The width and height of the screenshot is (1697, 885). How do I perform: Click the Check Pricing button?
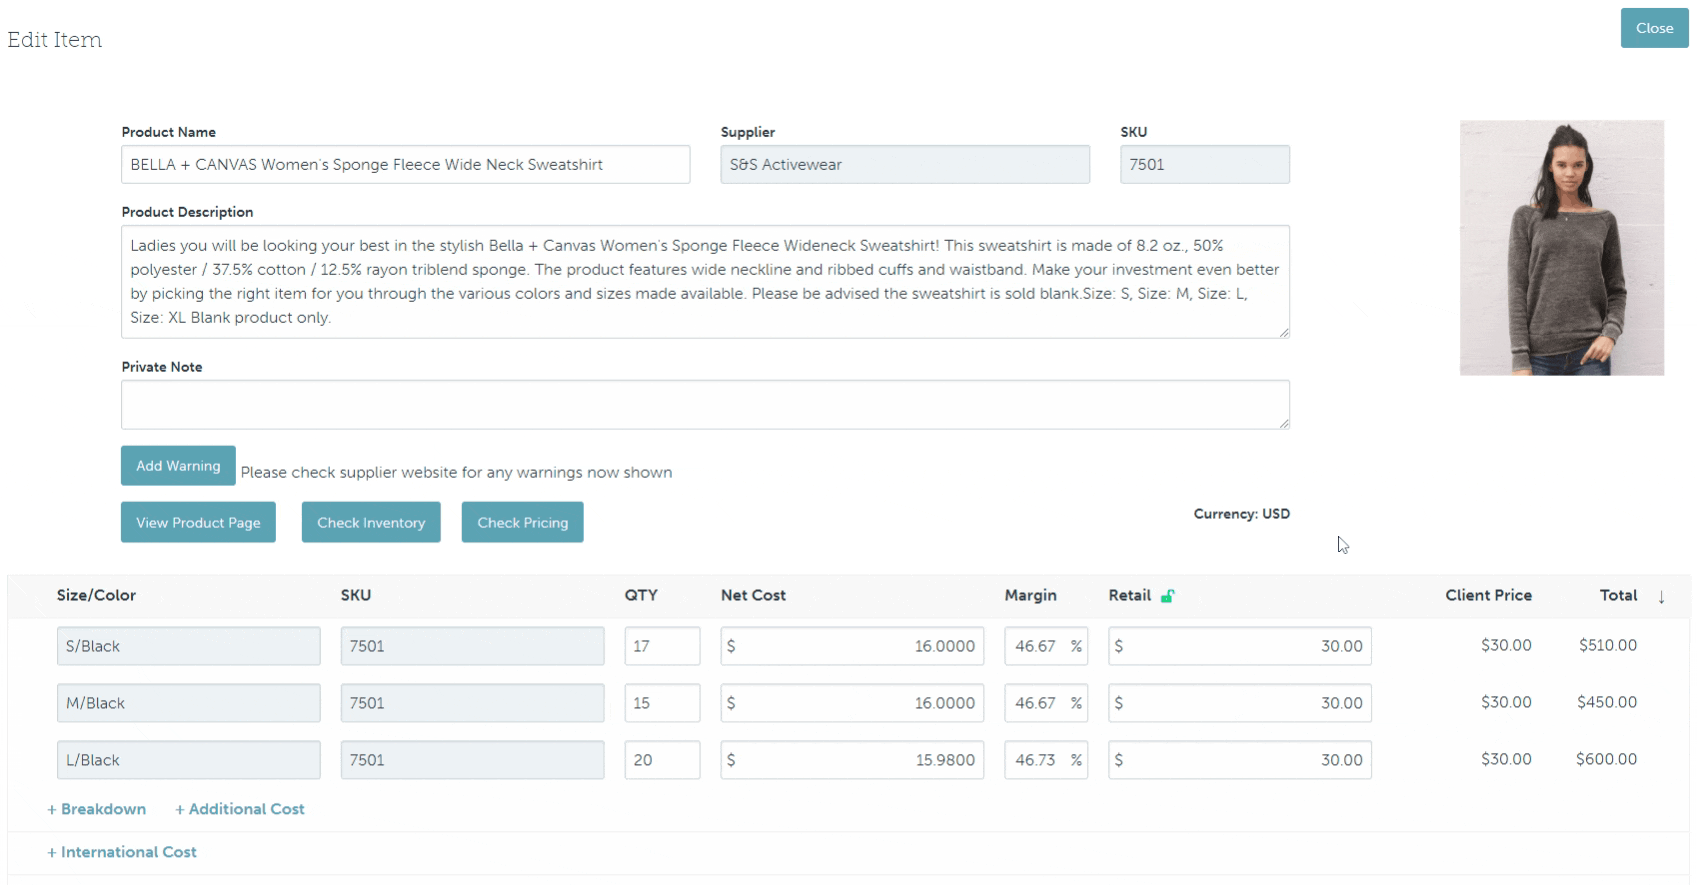[x=522, y=522]
